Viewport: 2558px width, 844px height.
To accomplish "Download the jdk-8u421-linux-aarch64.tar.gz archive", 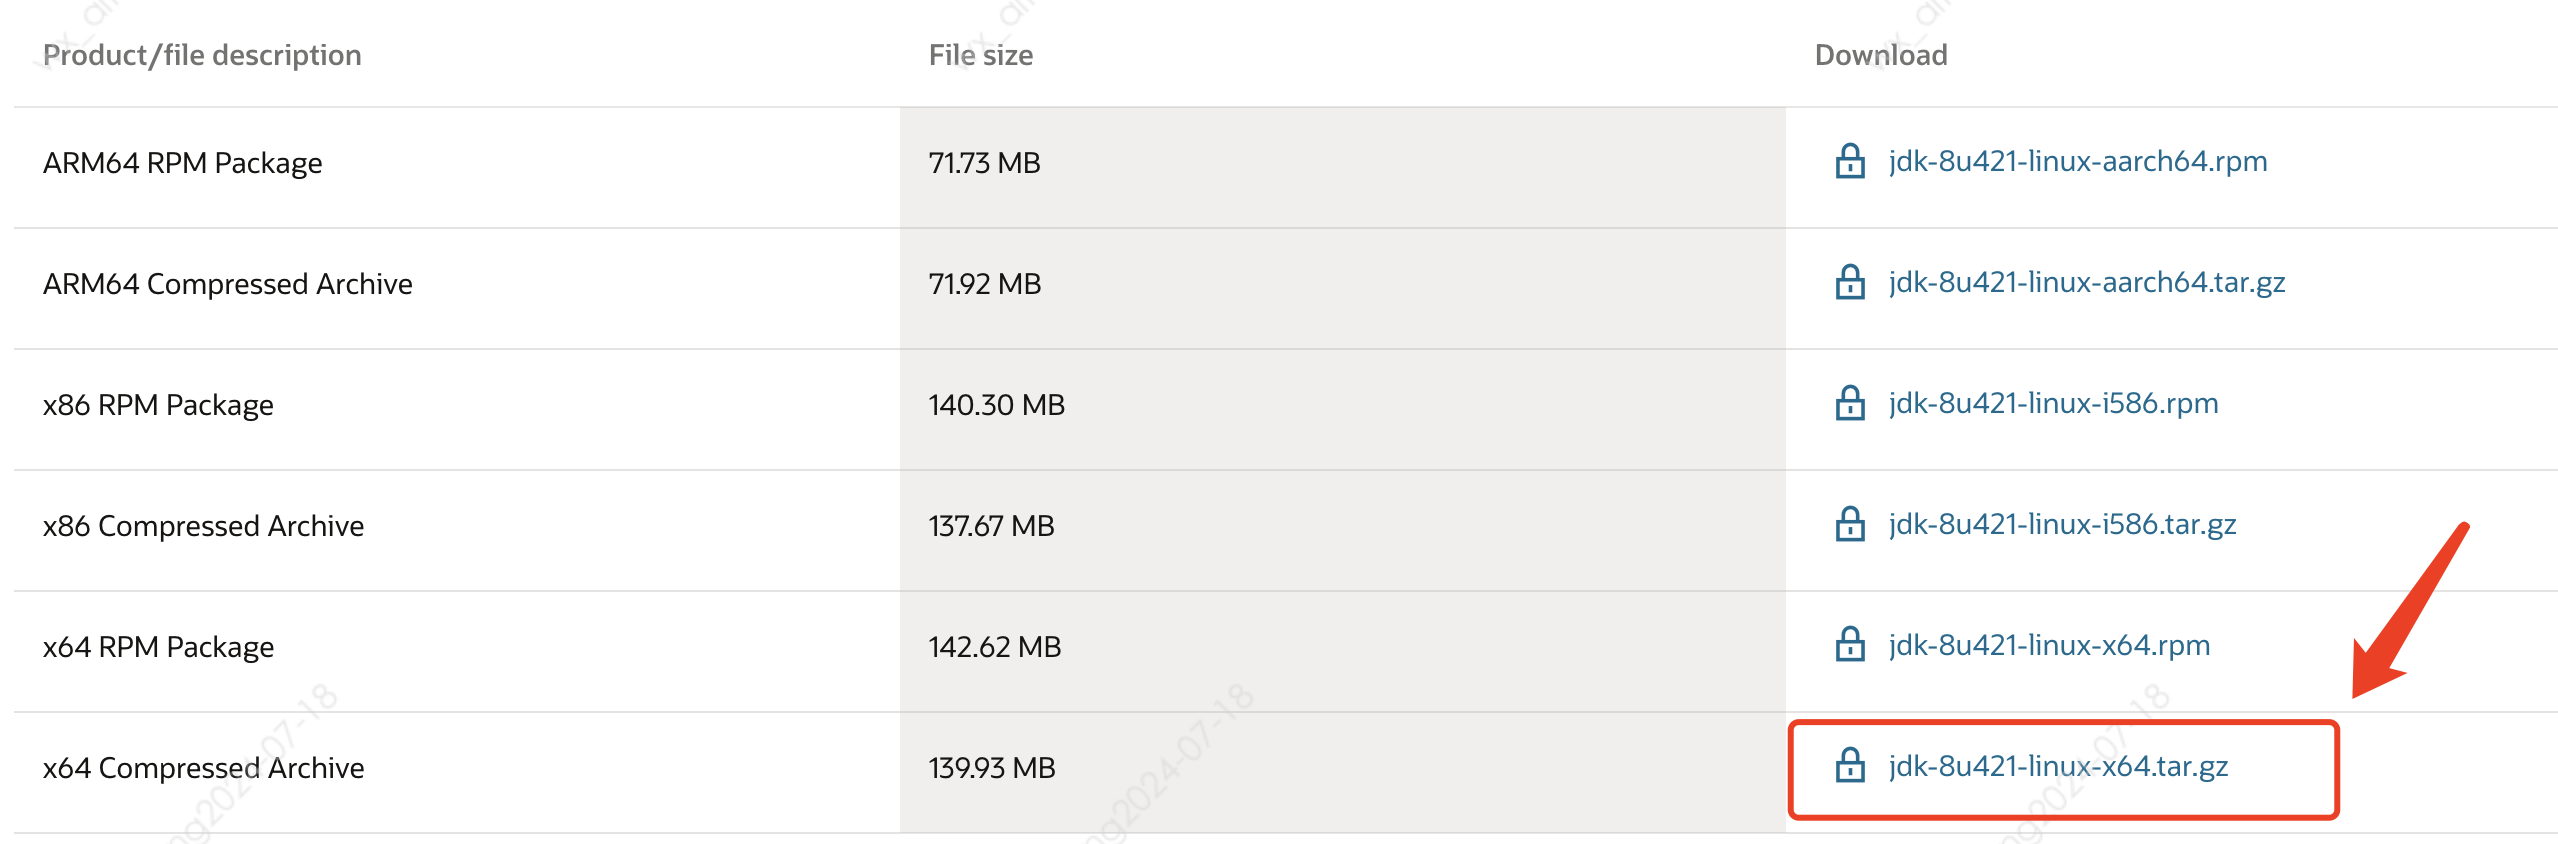I will pos(2086,282).
